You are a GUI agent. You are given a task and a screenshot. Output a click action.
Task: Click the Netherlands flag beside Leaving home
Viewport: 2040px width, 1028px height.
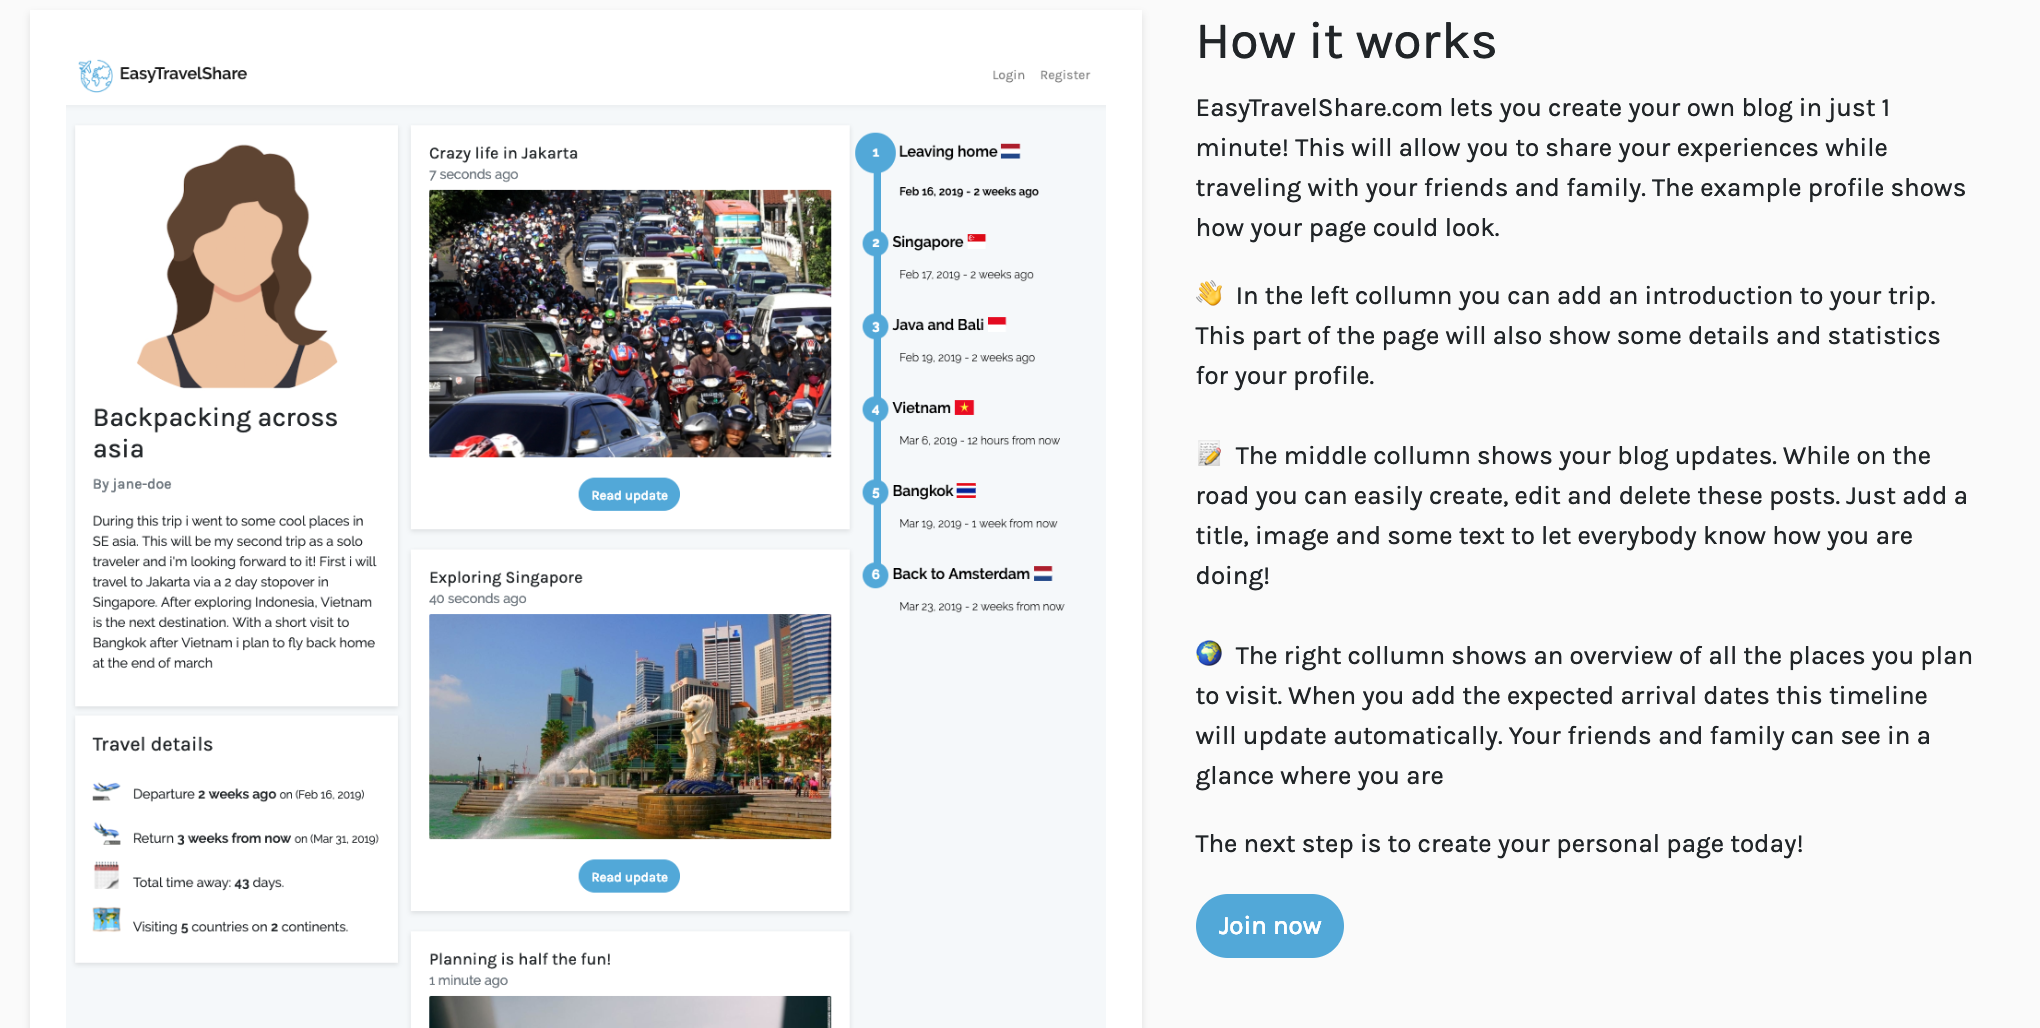tap(1011, 151)
